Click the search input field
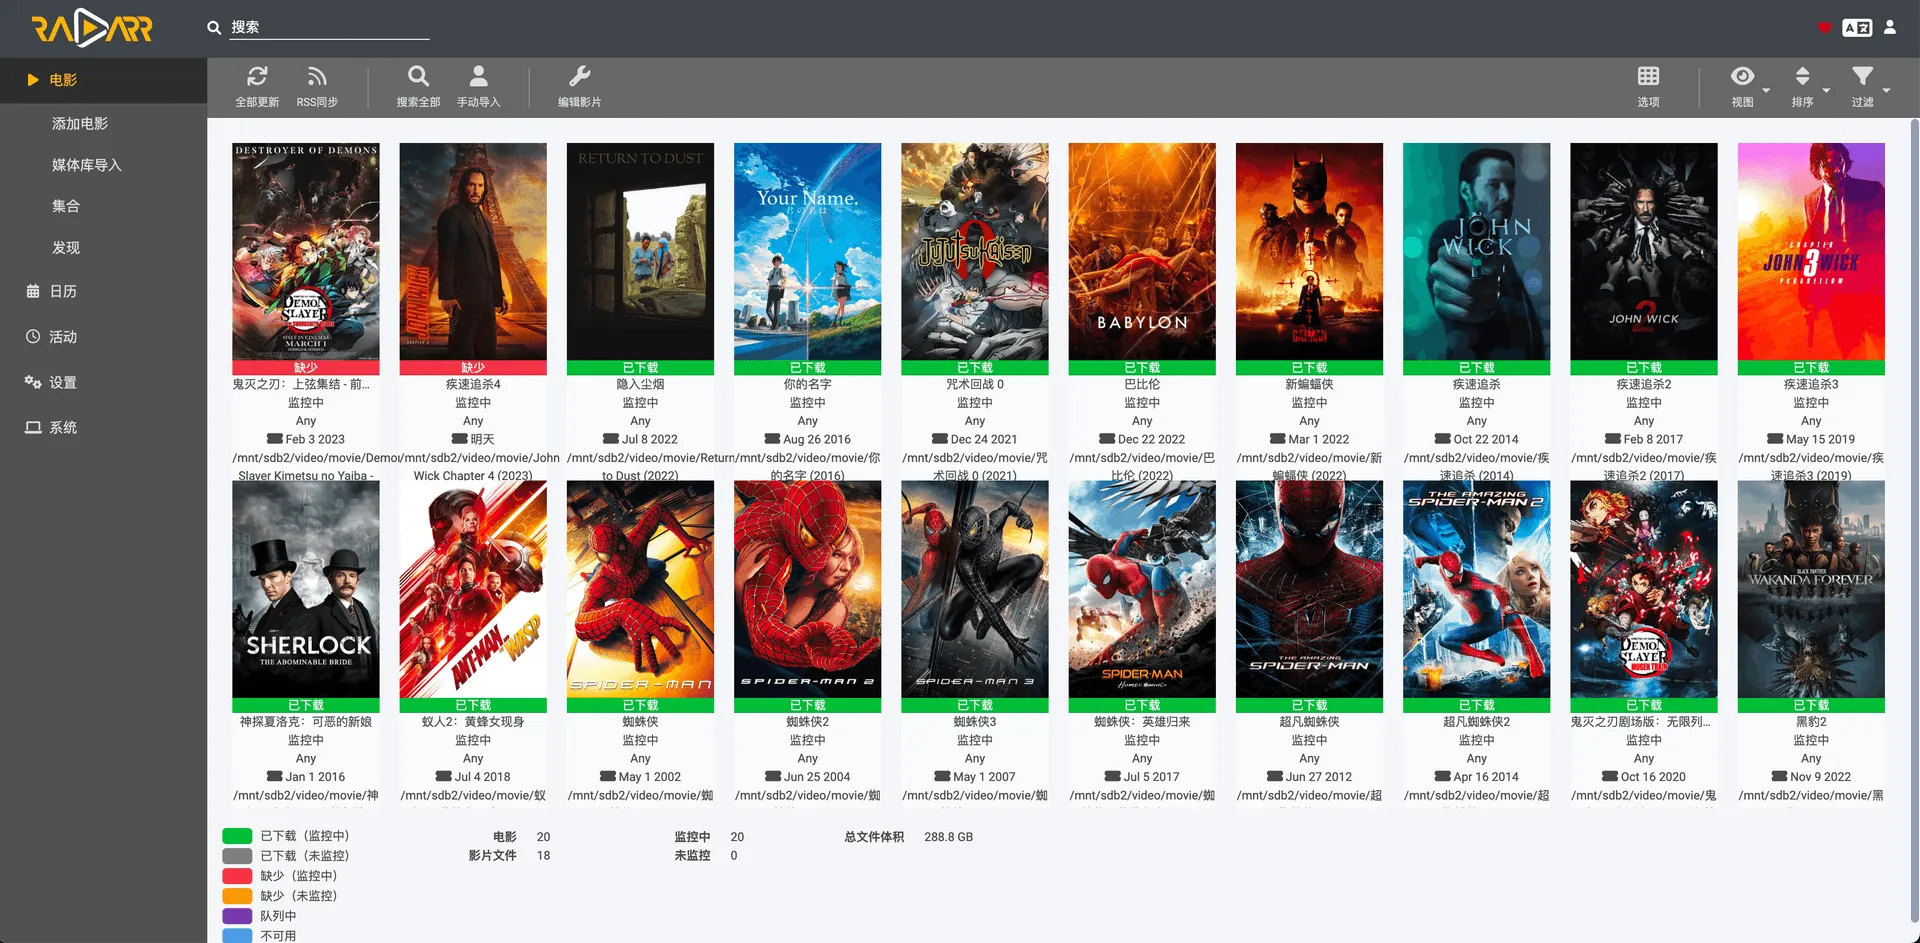The width and height of the screenshot is (1920, 943). tap(329, 28)
